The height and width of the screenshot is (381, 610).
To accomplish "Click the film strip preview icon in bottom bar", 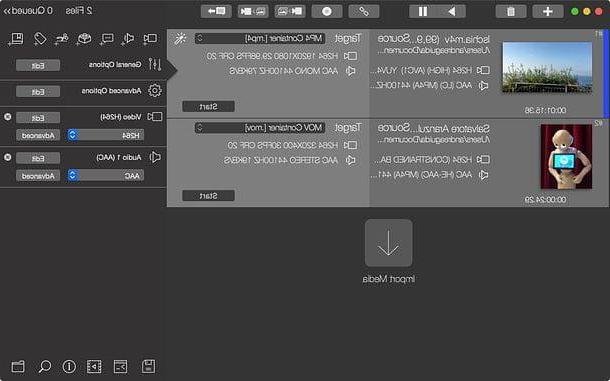I will click(94, 366).
